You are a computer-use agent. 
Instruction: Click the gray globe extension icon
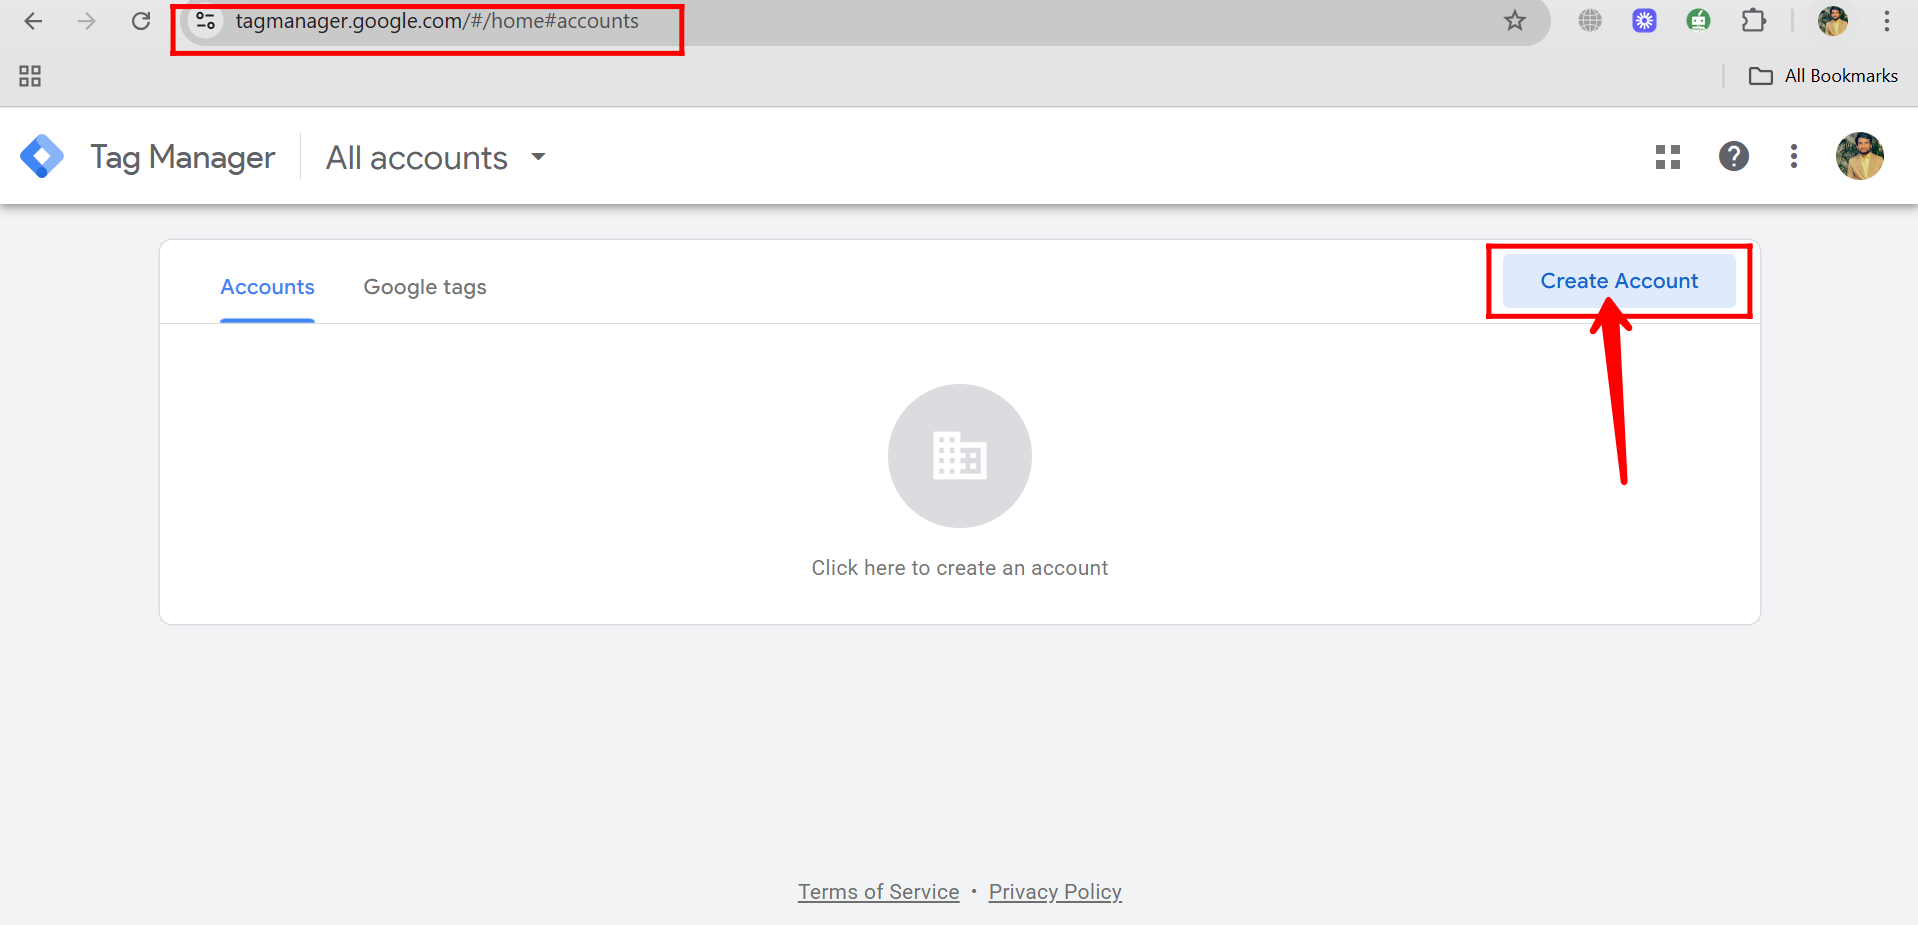point(1590,20)
